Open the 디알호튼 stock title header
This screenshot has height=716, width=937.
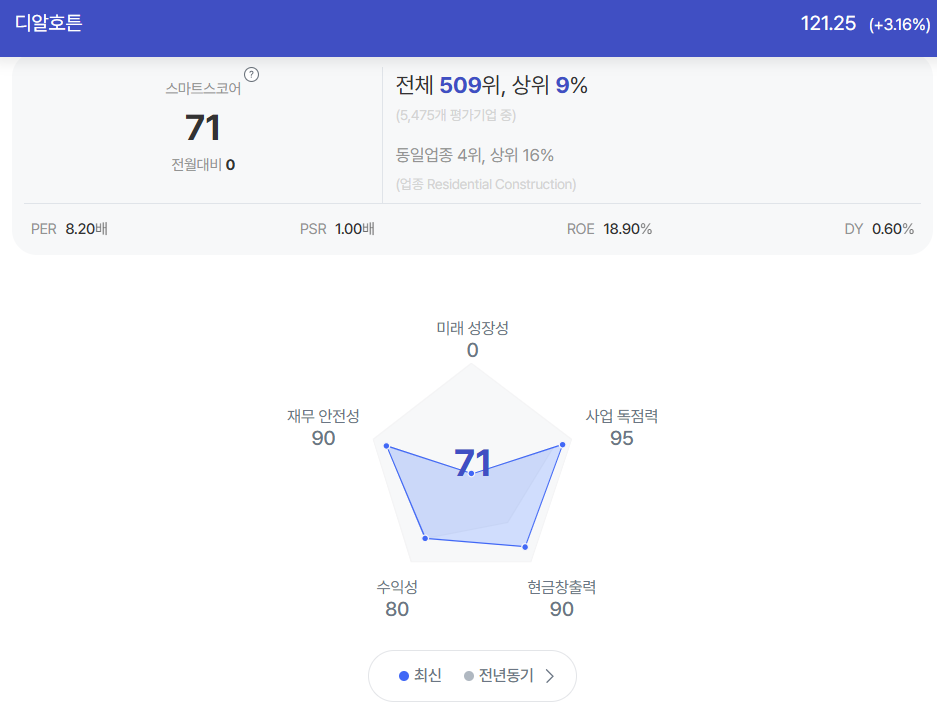click(x=48, y=23)
